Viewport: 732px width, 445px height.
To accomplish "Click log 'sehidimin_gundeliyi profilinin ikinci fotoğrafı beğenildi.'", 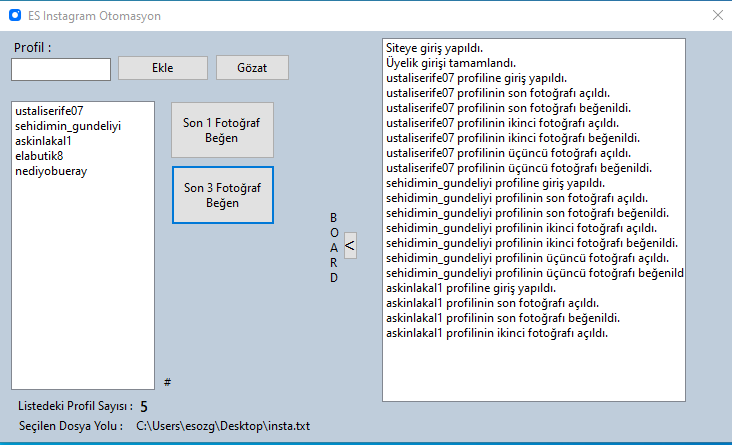I will coord(532,243).
